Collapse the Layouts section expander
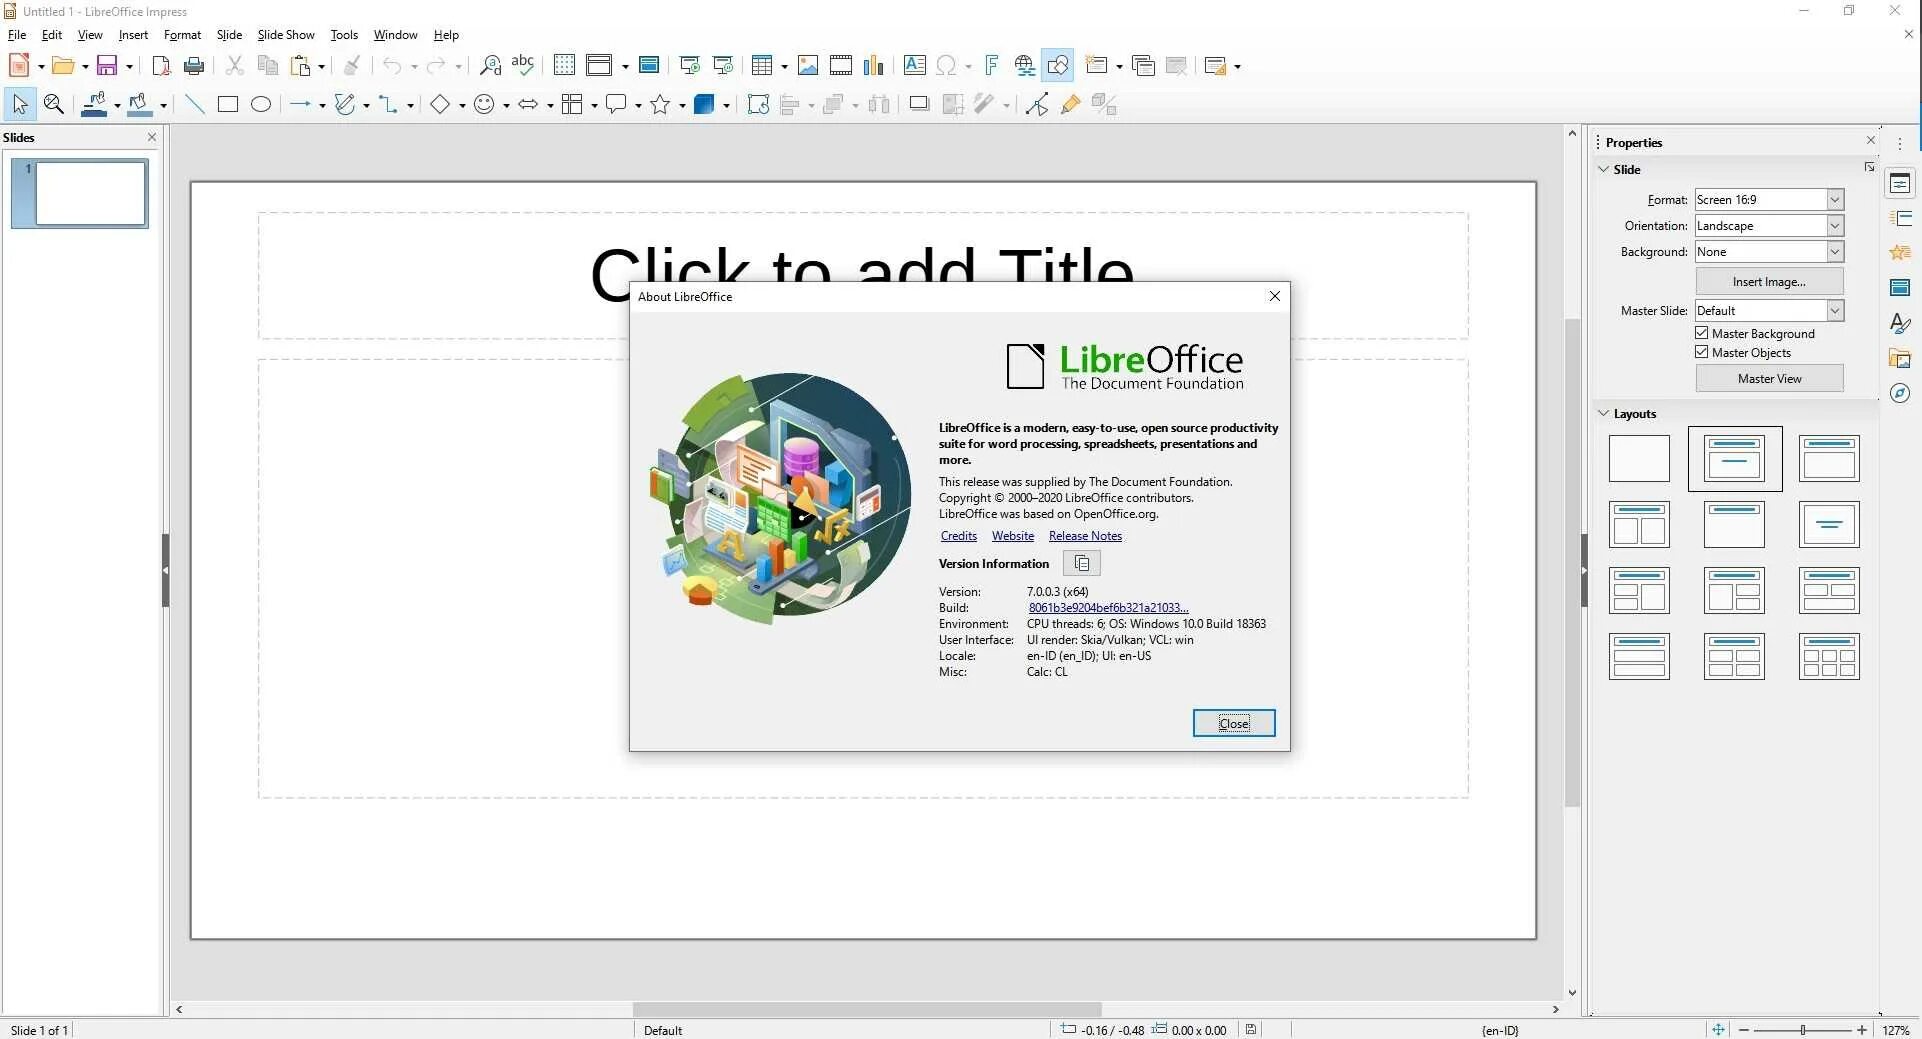 tap(1604, 413)
